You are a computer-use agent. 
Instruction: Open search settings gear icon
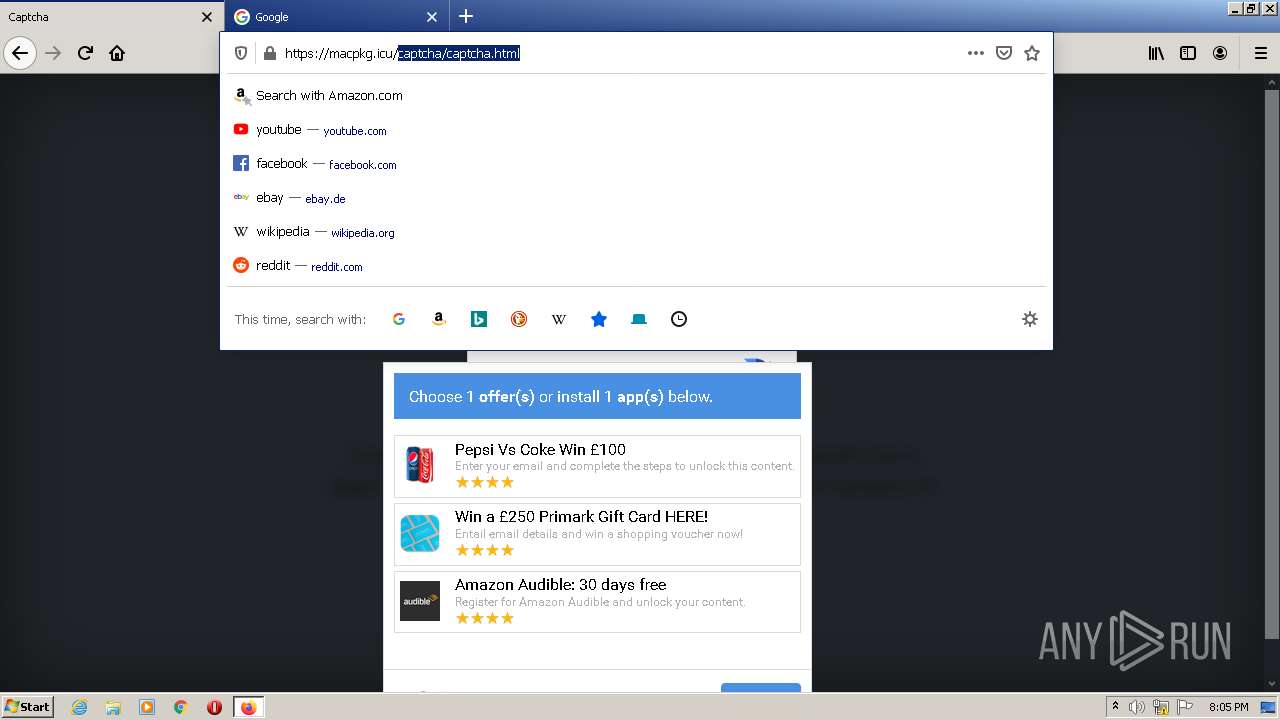tap(1030, 319)
